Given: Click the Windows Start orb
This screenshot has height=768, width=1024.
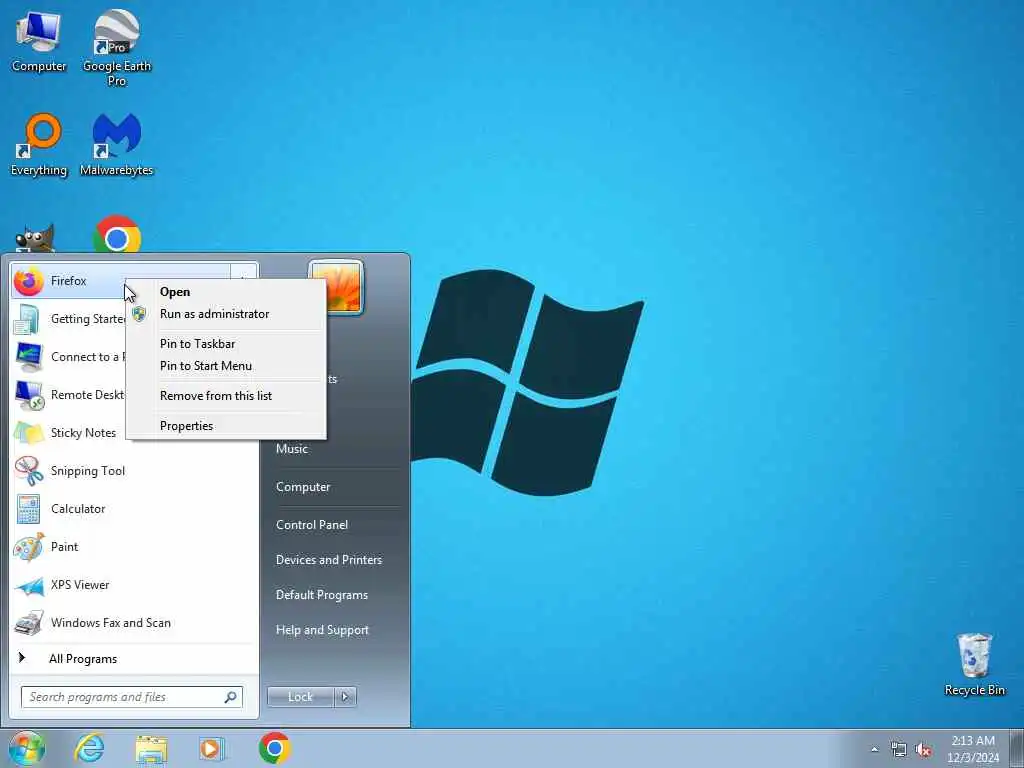Looking at the screenshot, I should (27, 748).
